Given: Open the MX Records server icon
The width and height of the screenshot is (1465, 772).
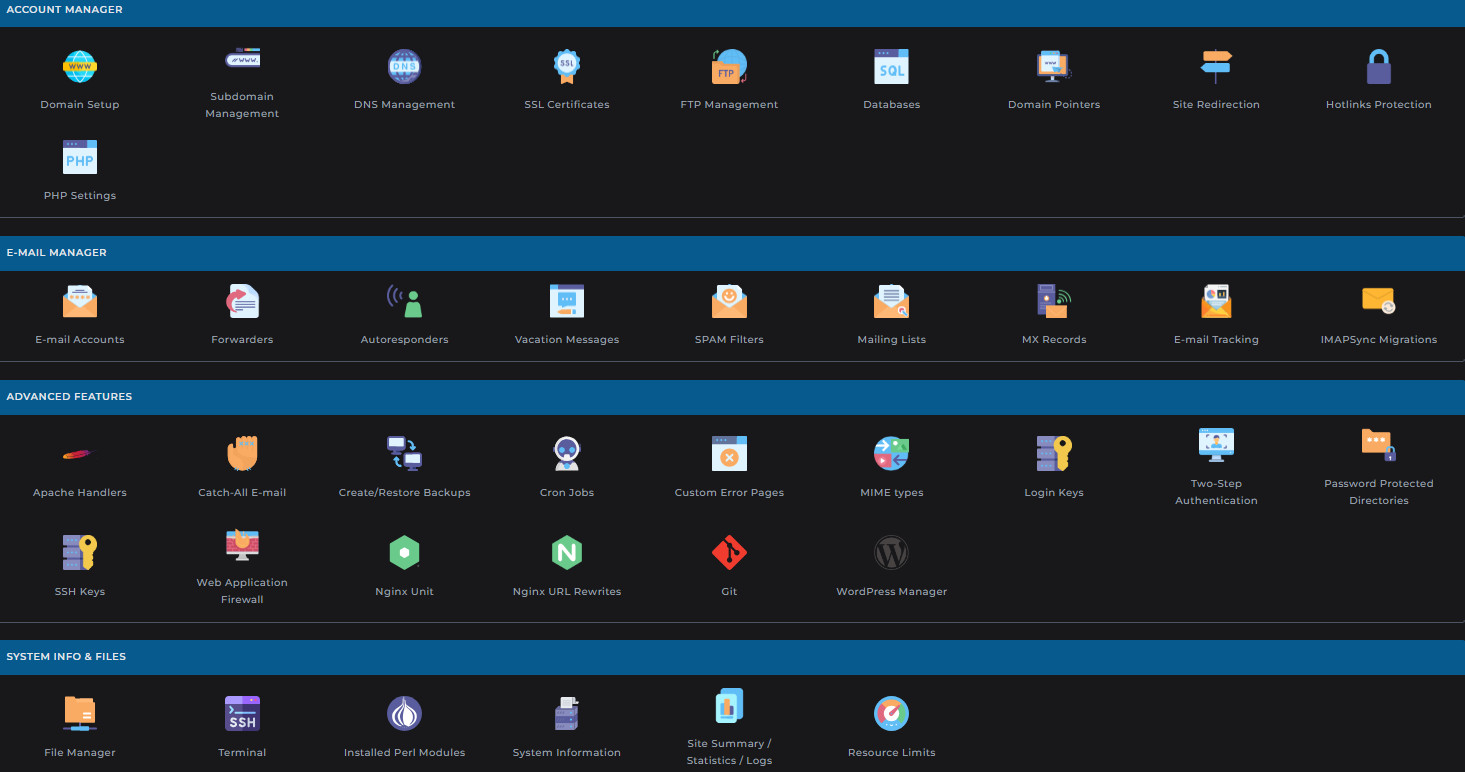Looking at the screenshot, I should [1054, 302].
